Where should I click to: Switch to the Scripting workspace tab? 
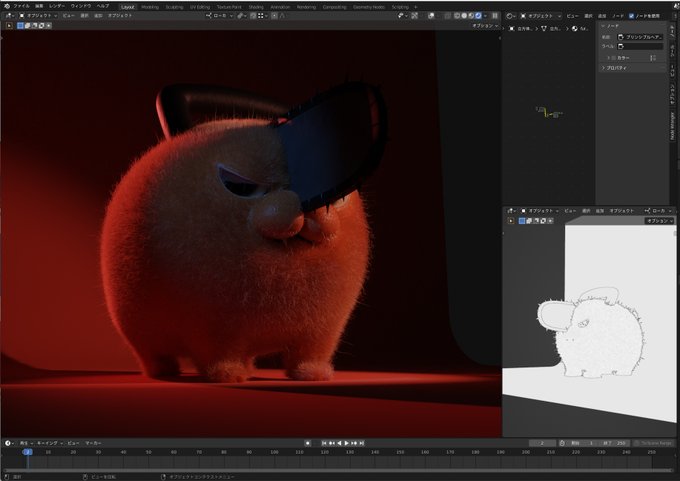400,7
